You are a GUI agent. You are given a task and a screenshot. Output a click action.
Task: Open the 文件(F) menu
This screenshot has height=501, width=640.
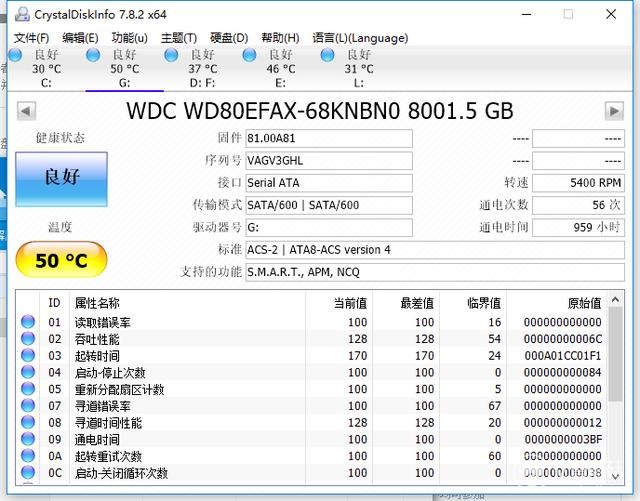pos(31,38)
